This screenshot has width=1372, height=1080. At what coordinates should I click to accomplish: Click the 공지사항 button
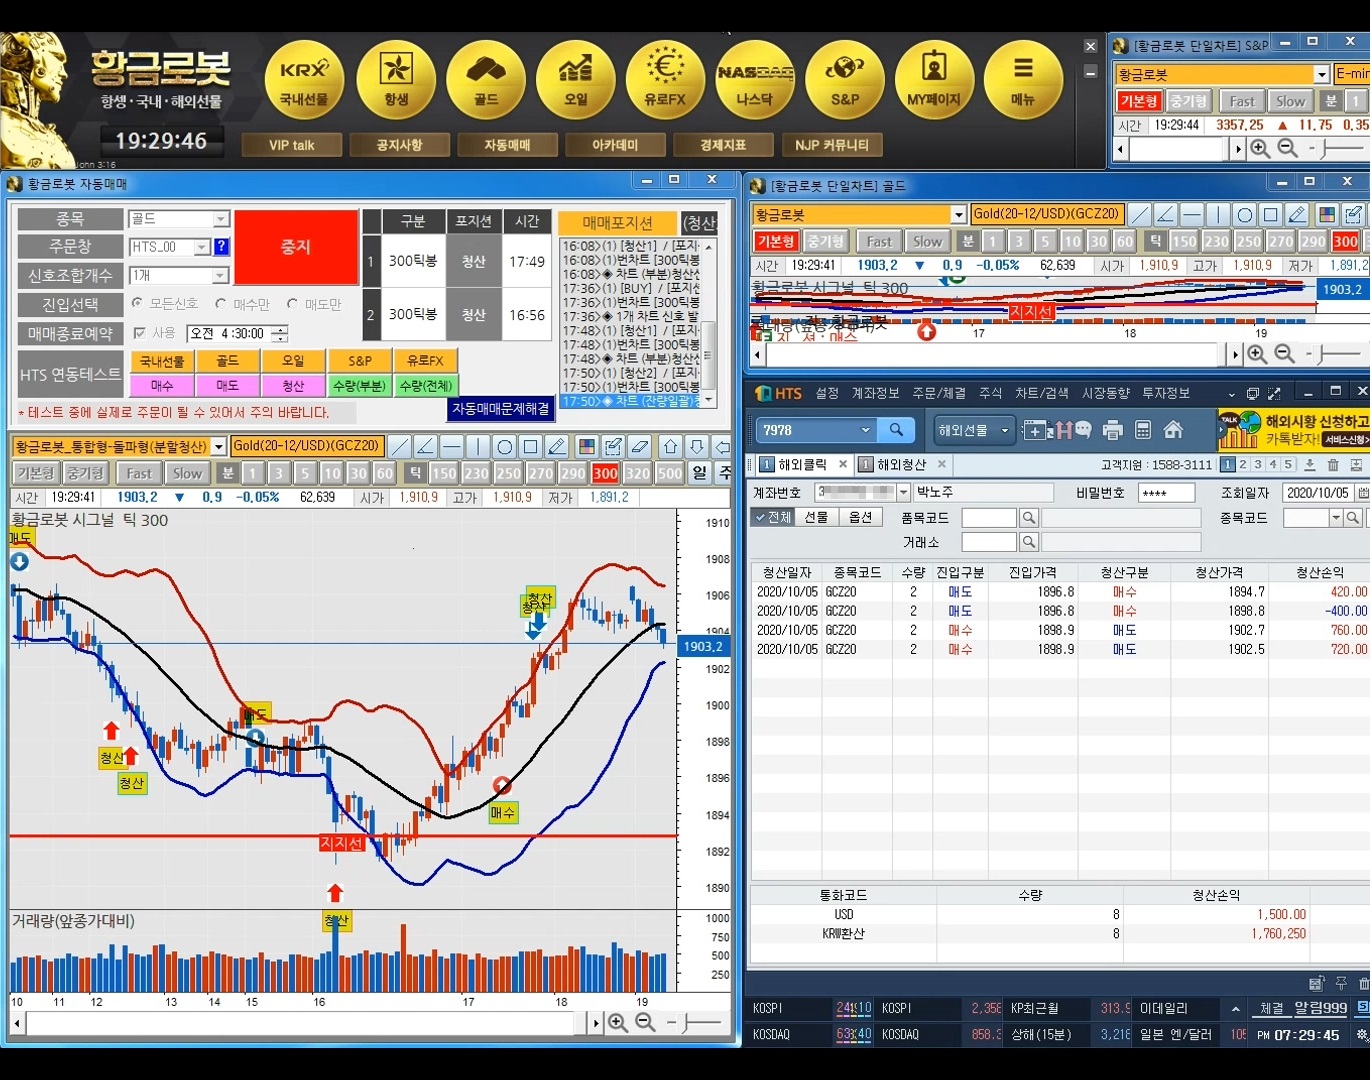pyautogui.click(x=399, y=145)
